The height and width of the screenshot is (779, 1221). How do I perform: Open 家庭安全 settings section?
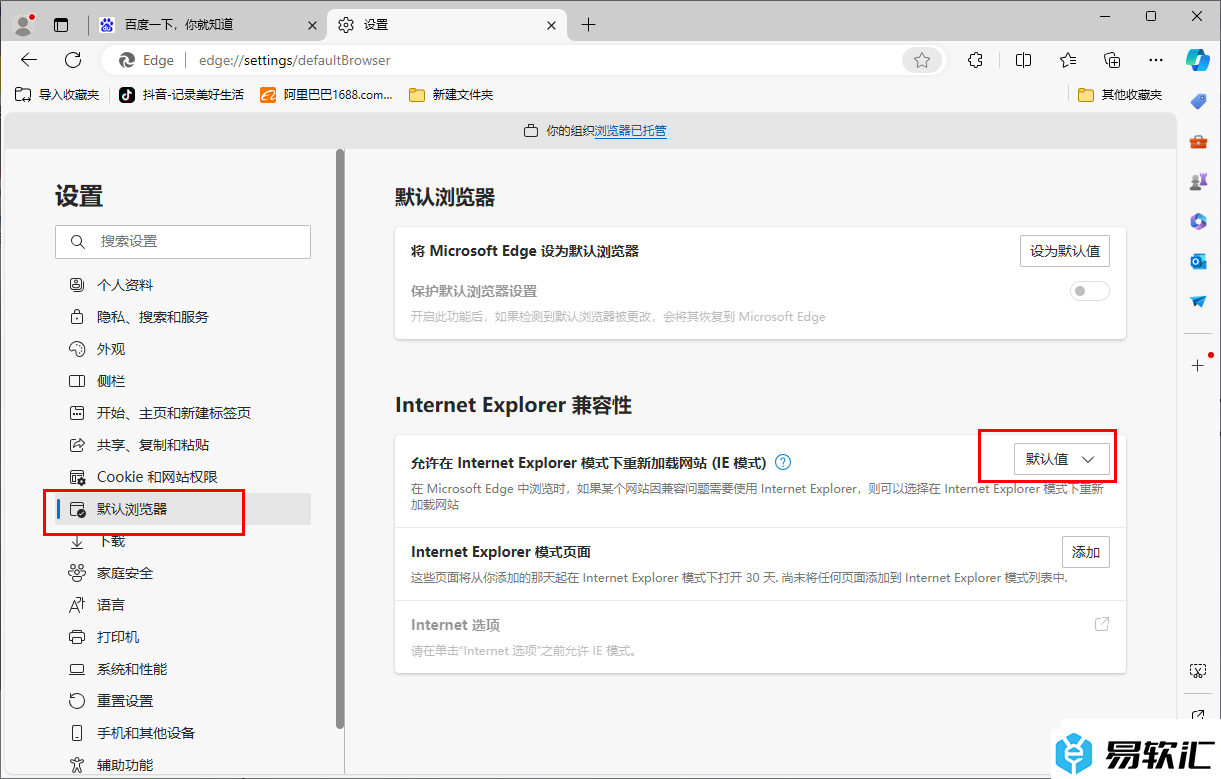pyautogui.click(x=184, y=573)
